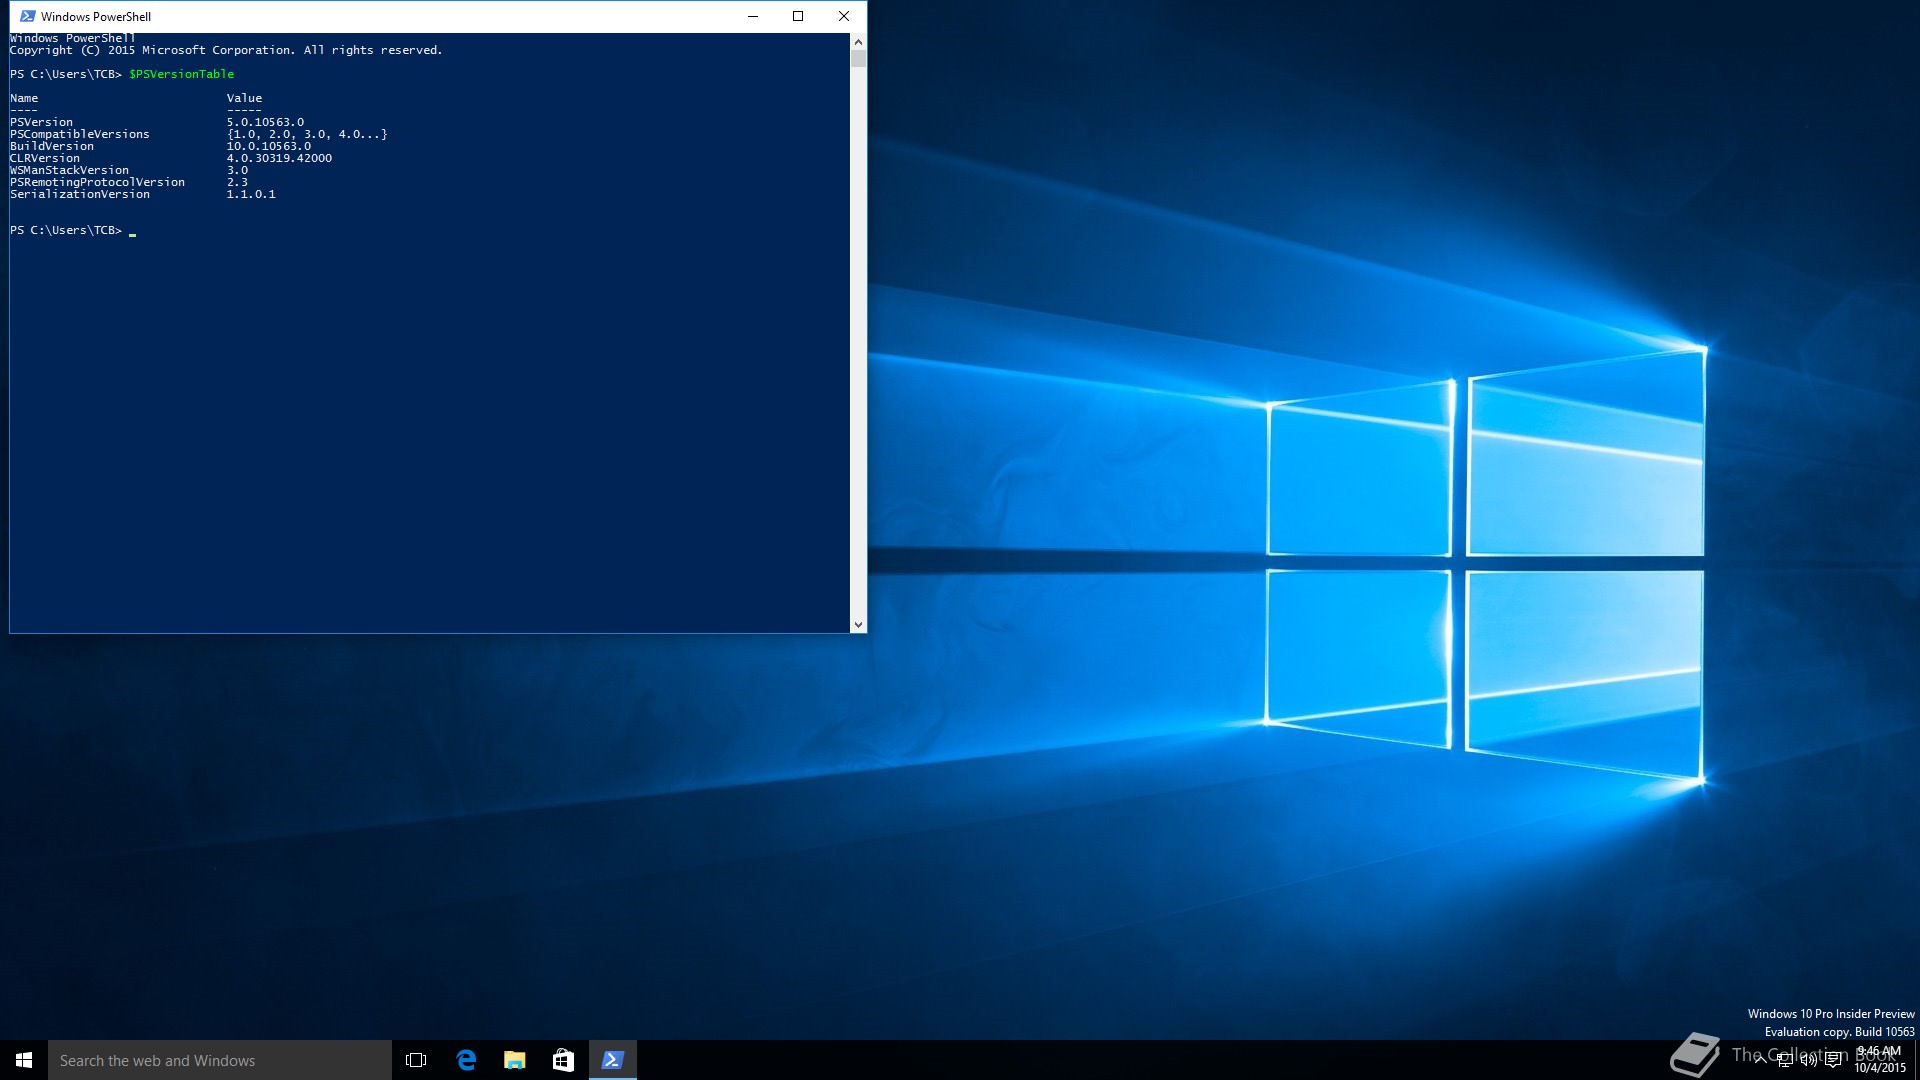
Task: Open the clock and date flyout
Action: click(x=1880, y=1060)
